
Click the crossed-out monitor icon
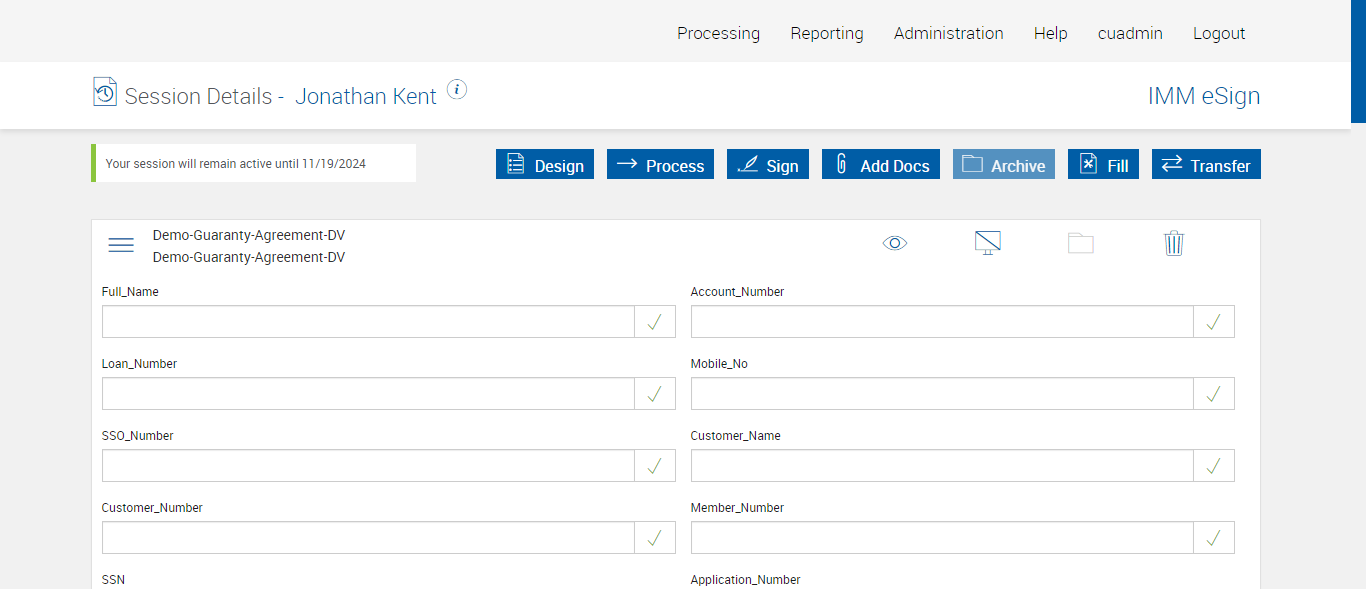(988, 243)
